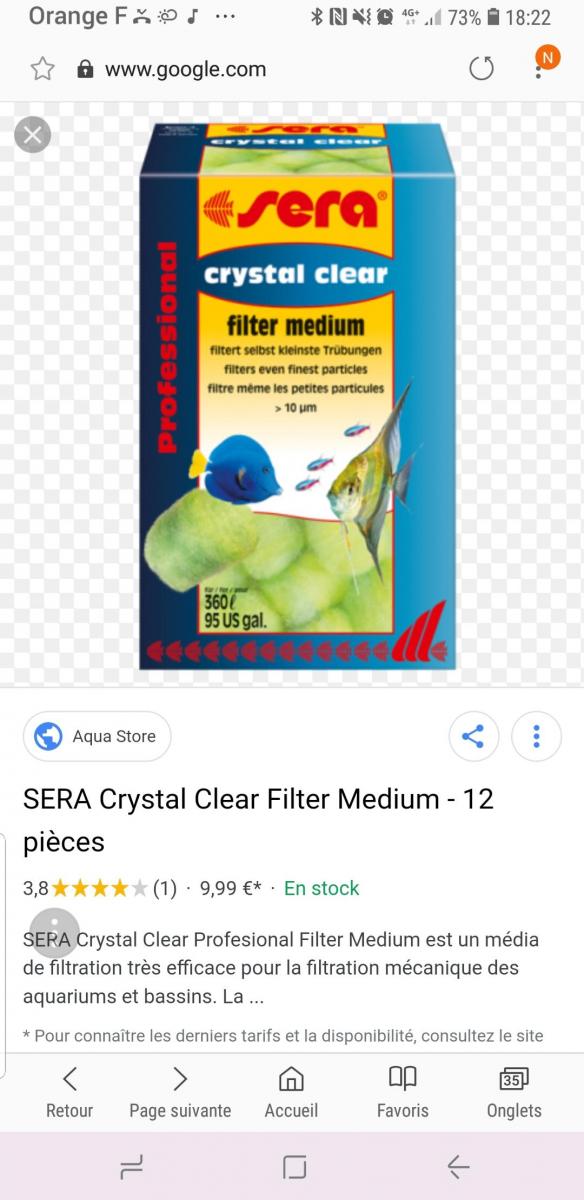Tap Android recent apps navigation icon

[131, 1167]
